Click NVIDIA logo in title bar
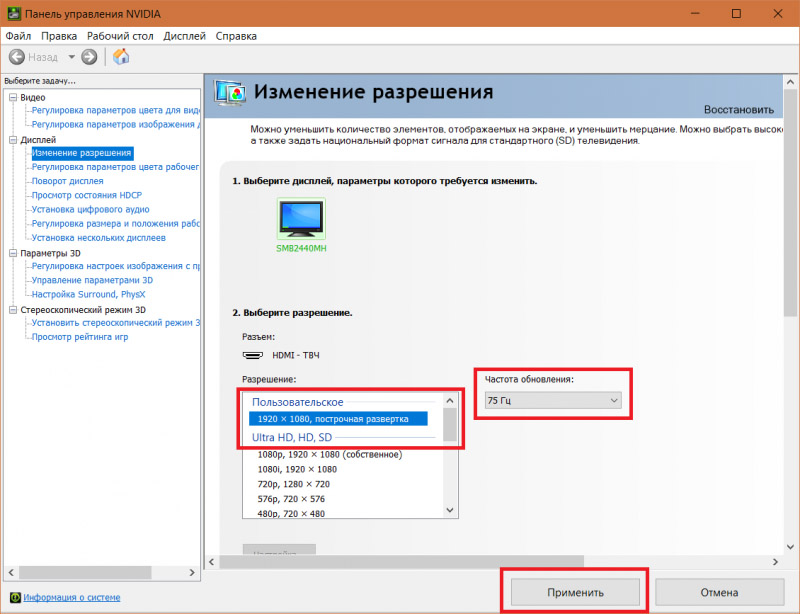This screenshot has width=800, height=614. click(x=14, y=13)
